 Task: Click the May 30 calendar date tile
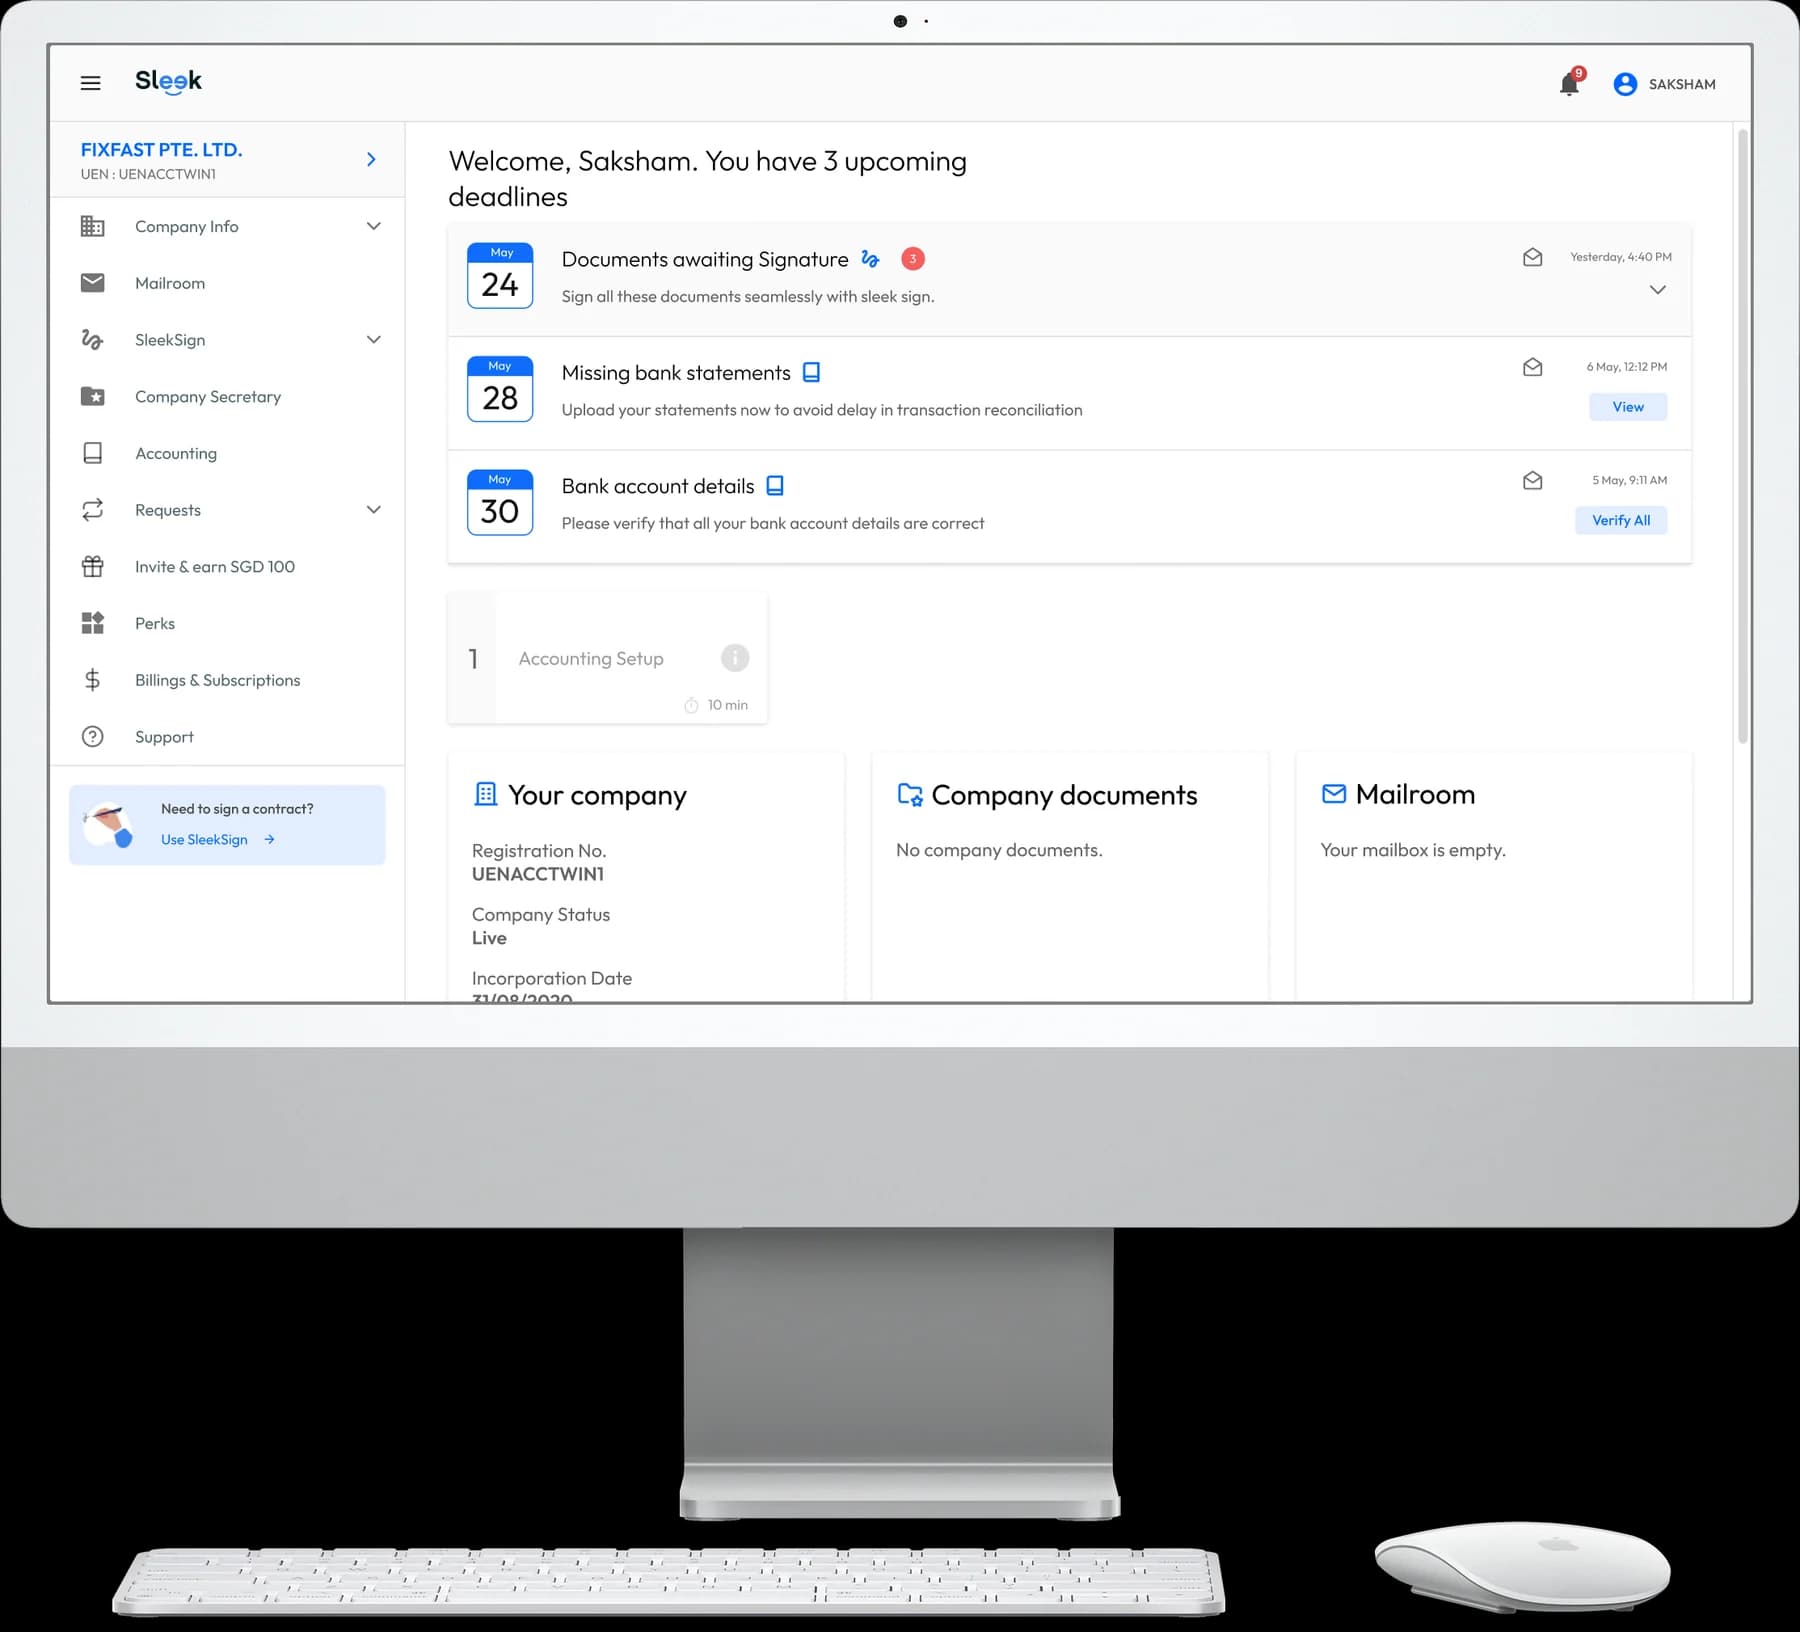click(500, 503)
